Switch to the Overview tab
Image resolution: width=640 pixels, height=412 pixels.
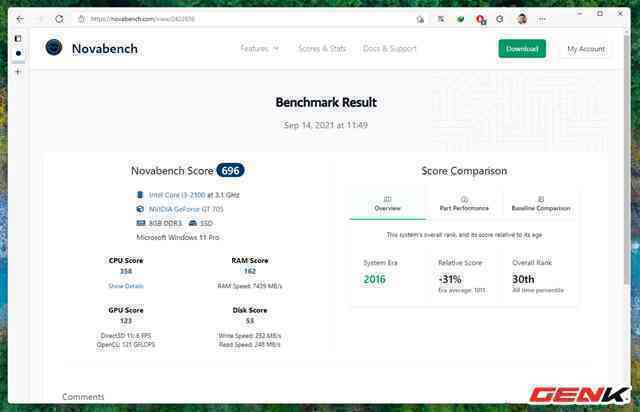[x=388, y=204]
